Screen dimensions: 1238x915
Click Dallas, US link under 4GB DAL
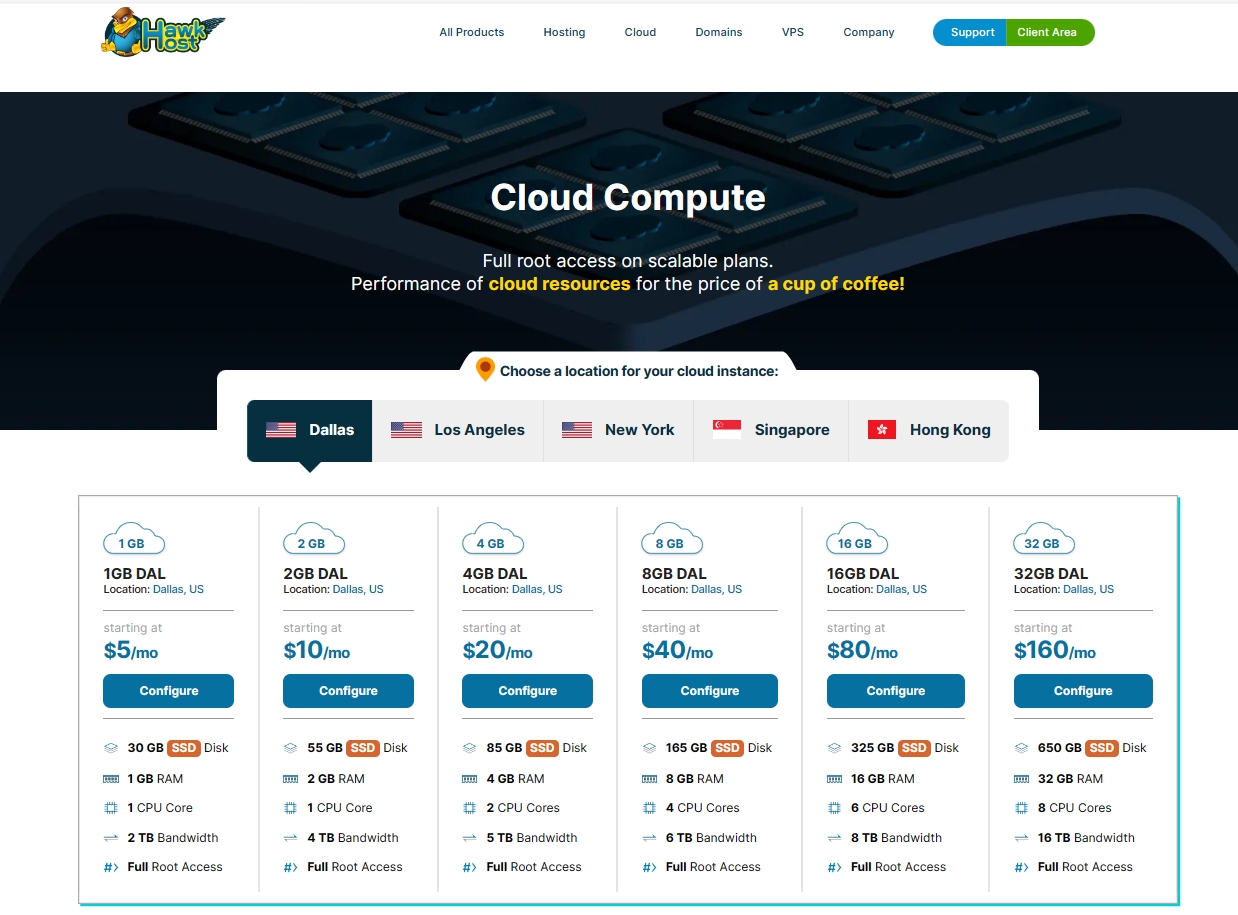point(537,590)
